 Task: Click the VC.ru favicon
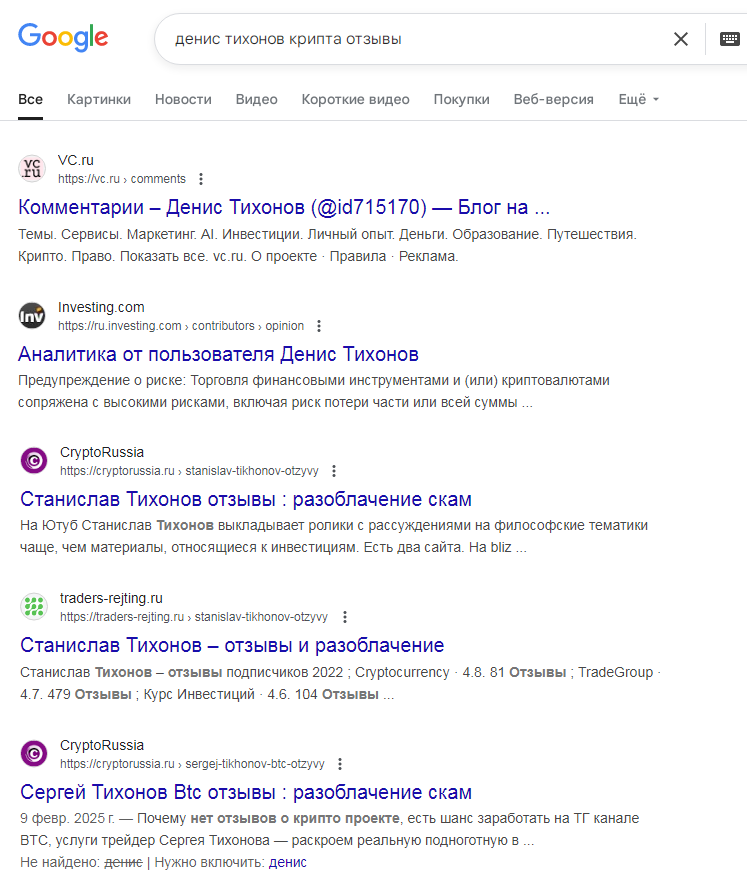tap(33, 169)
